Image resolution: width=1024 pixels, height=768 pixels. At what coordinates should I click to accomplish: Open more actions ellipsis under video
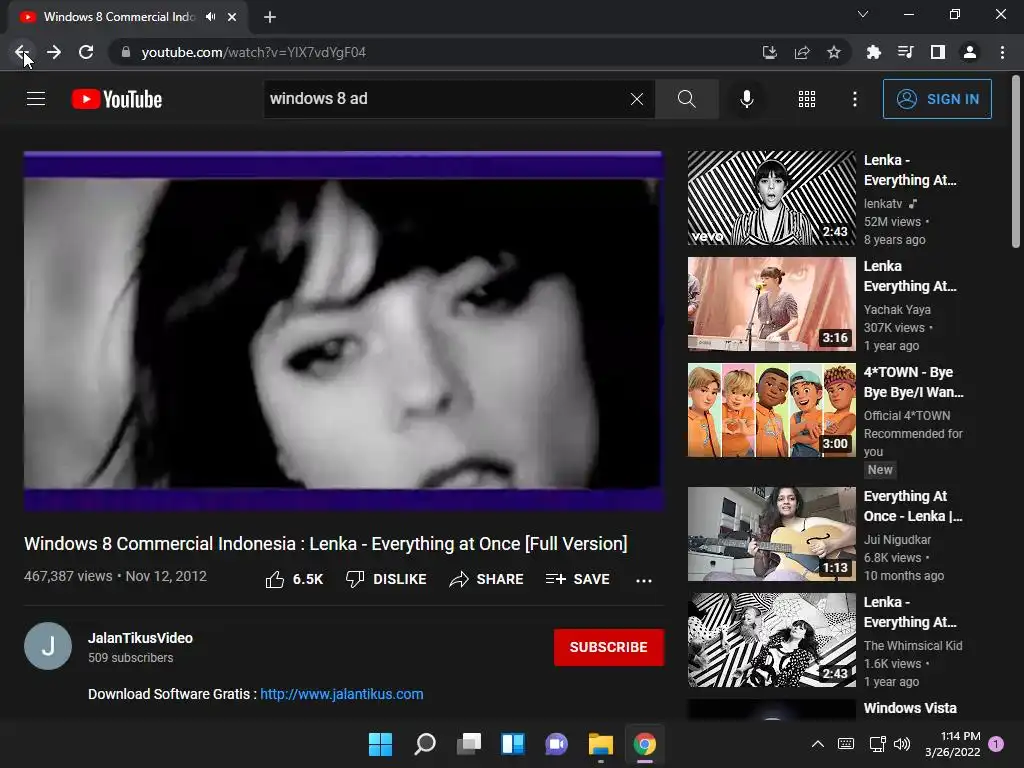click(x=644, y=580)
